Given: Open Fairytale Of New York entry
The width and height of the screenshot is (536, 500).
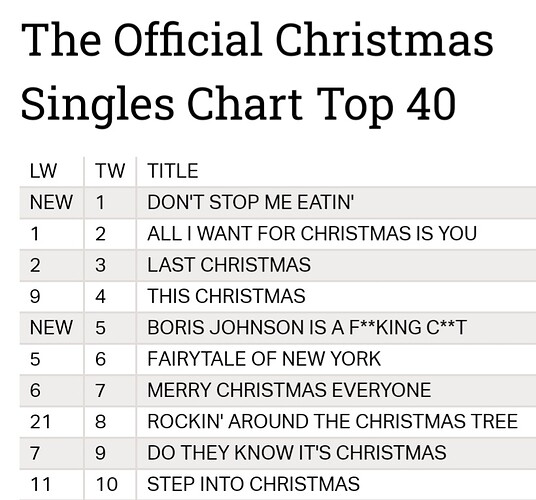Looking at the screenshot, I should point(264,359).
